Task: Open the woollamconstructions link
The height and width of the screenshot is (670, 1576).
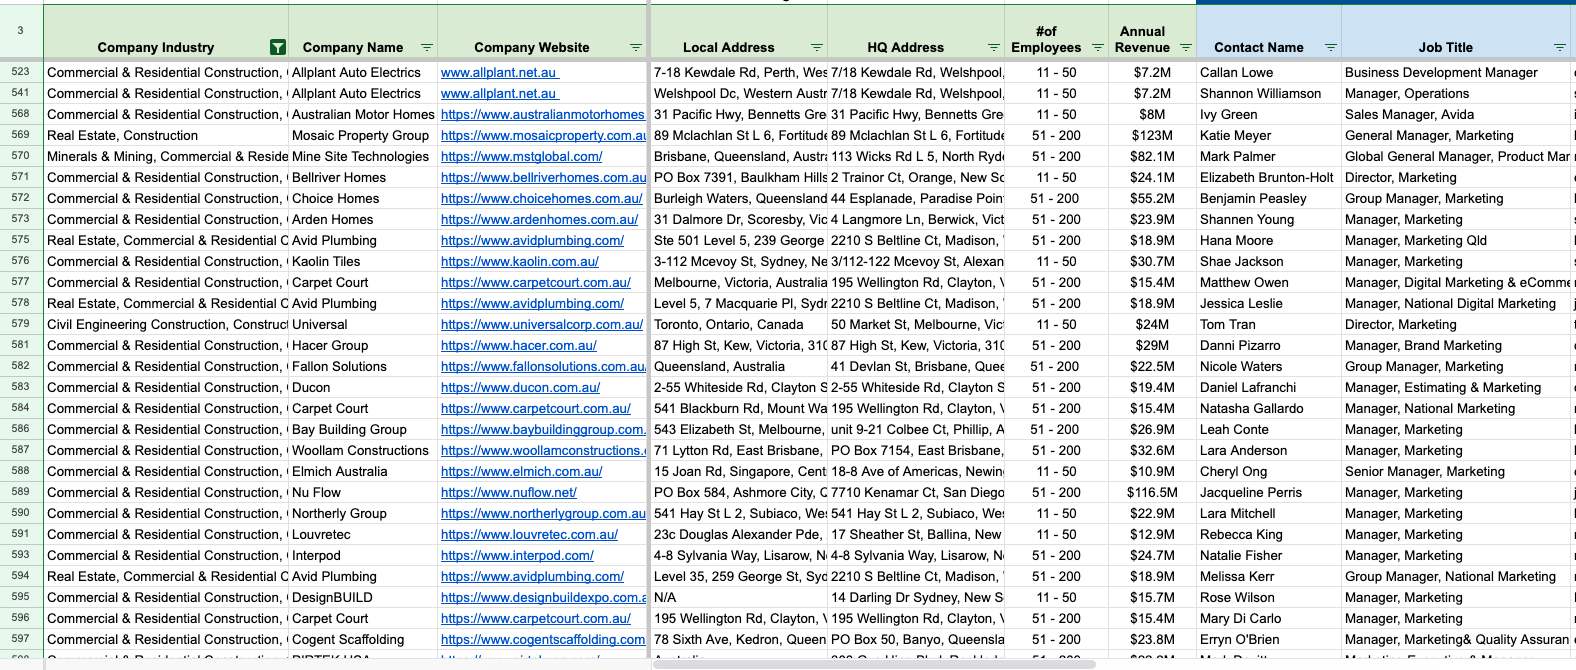Action: pyautogui.click(x=543, y=450)
